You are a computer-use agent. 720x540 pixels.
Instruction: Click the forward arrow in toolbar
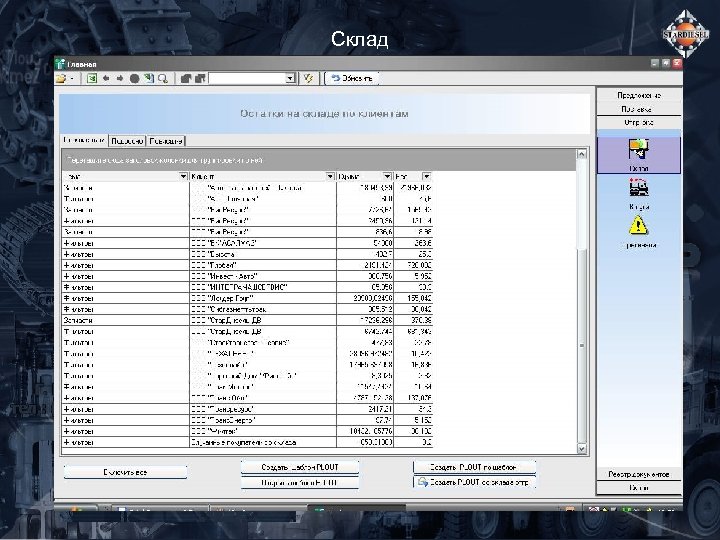[121, 77]
